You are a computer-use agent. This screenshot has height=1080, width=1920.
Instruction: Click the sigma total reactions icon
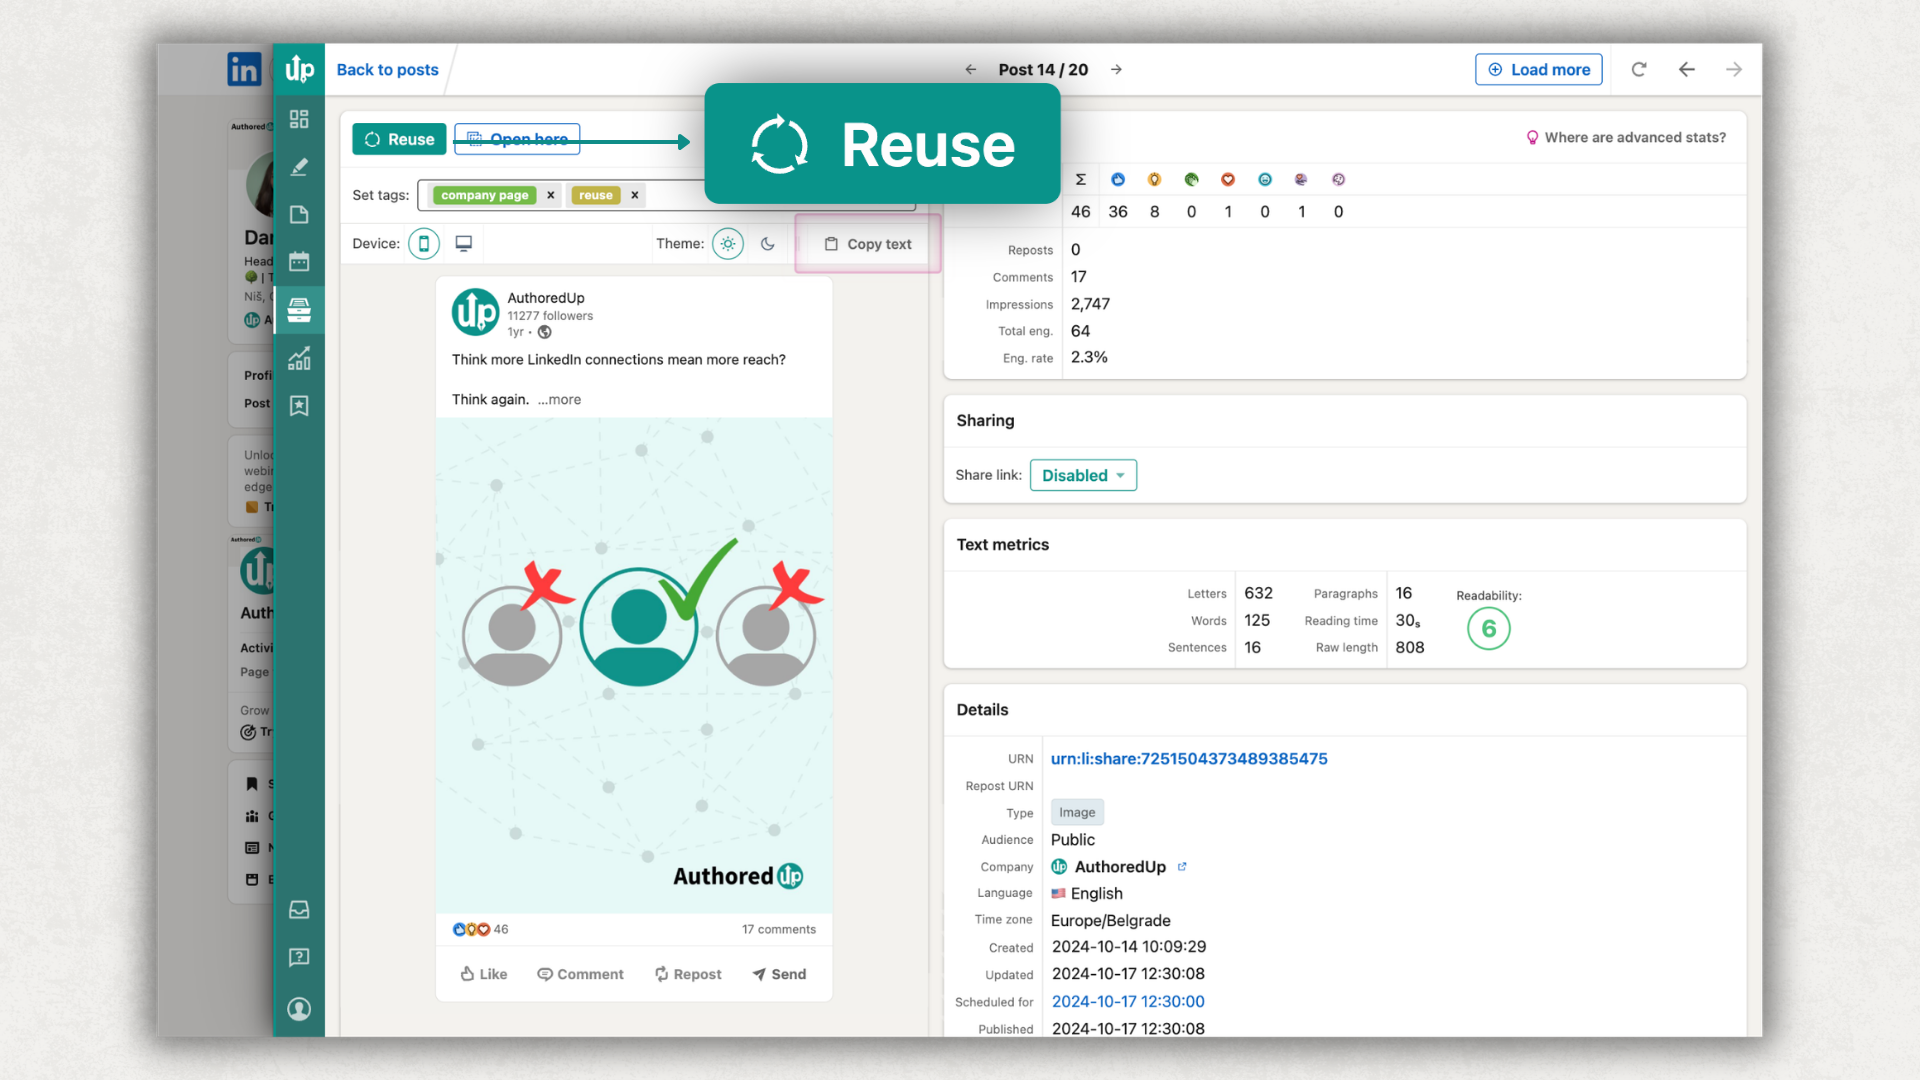[x=1081, y=180]
